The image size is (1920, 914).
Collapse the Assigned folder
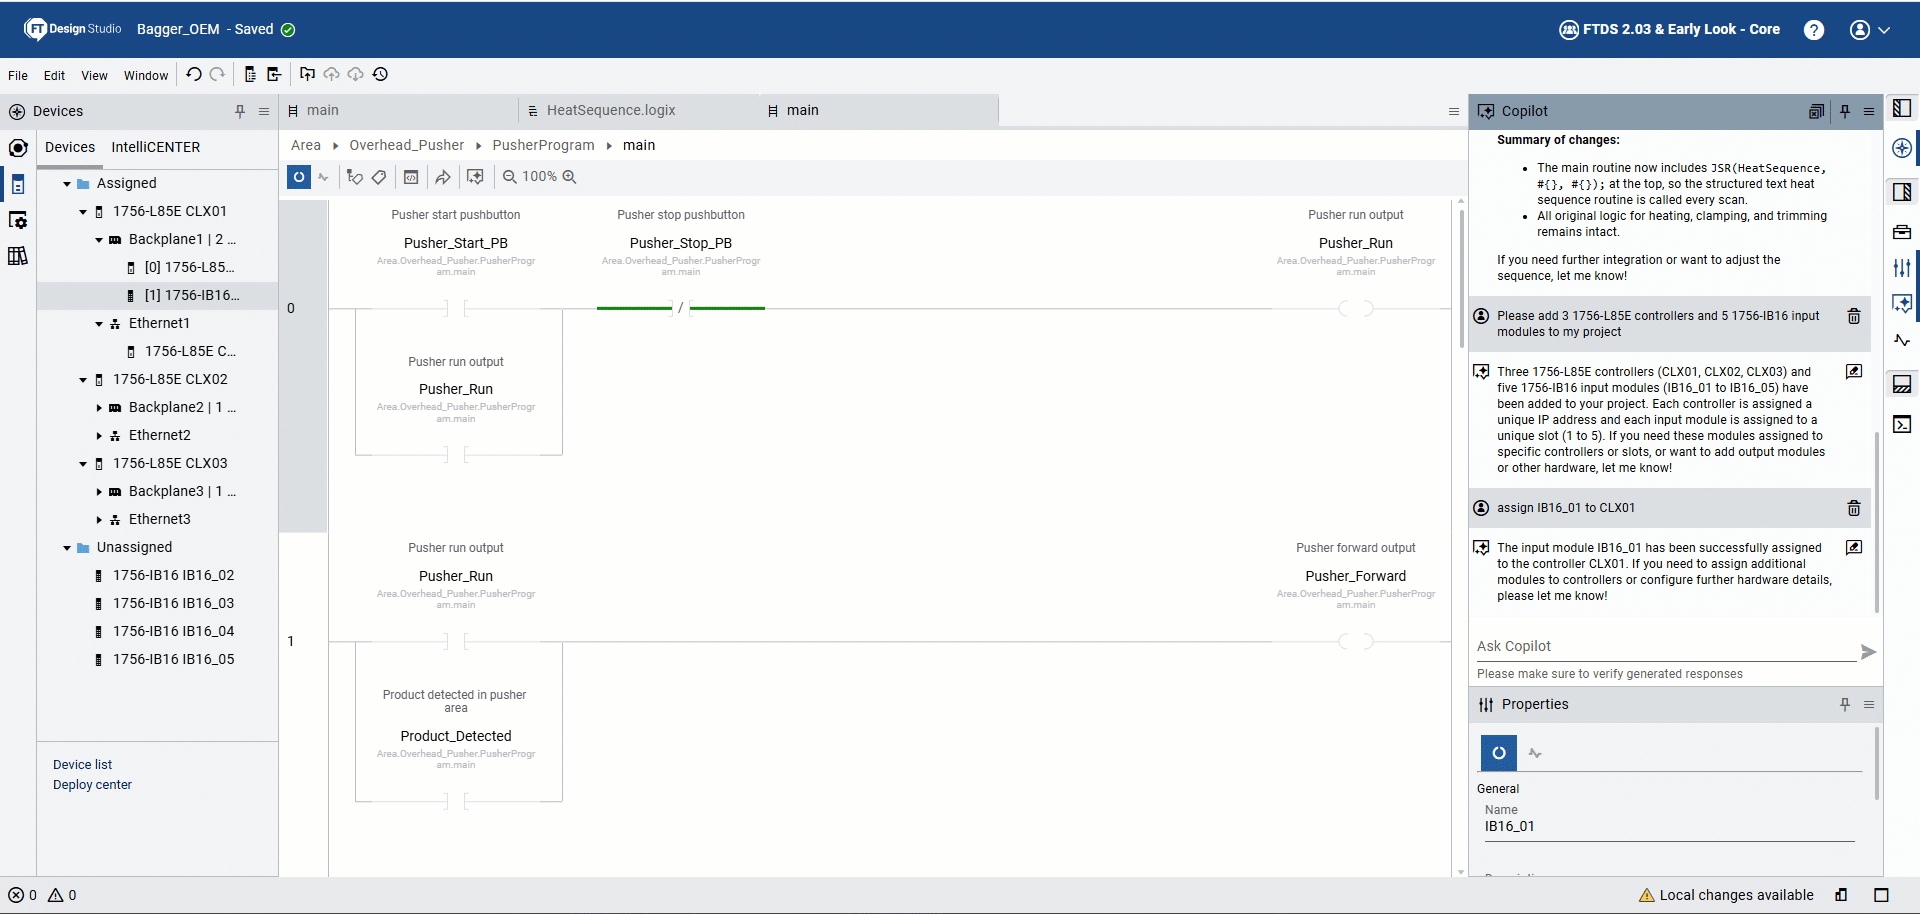tap(67, 184)
